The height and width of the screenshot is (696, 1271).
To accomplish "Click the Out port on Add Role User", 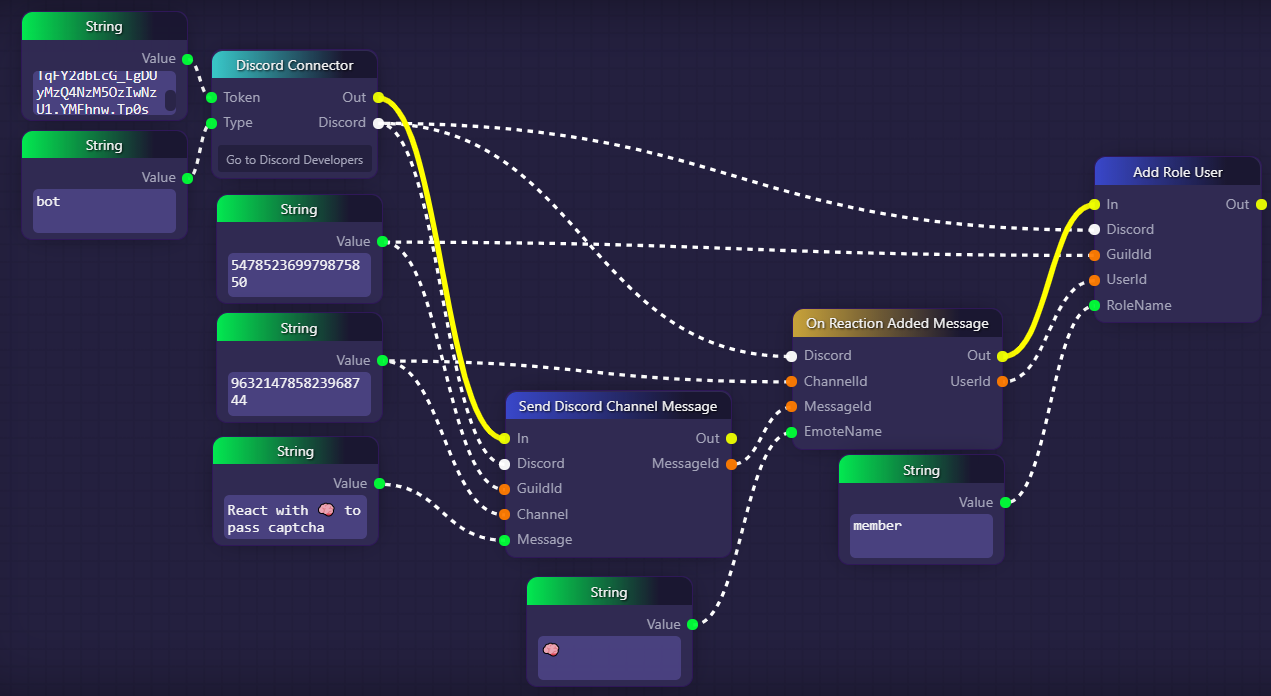I will click(x=1261, y=204).
